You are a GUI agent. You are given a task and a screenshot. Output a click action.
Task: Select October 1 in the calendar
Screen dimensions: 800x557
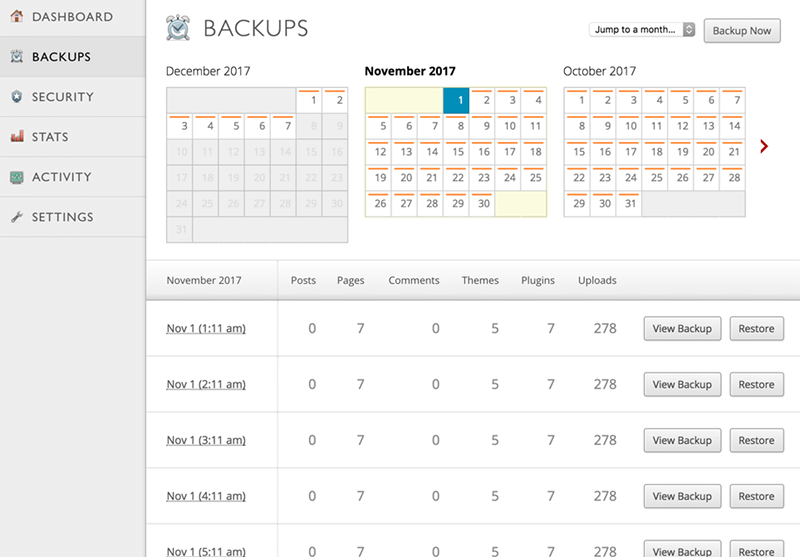[x=578, y=100]
